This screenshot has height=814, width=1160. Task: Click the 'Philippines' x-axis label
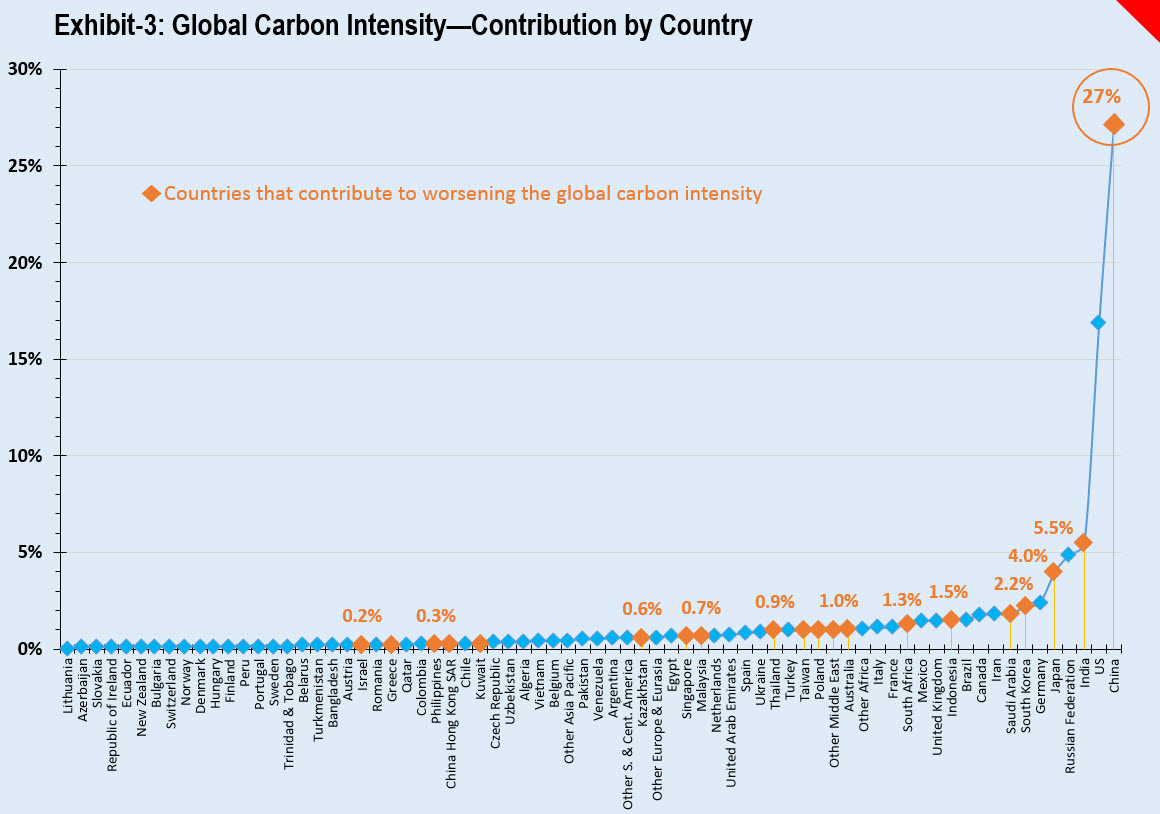(x=436, y=690)
